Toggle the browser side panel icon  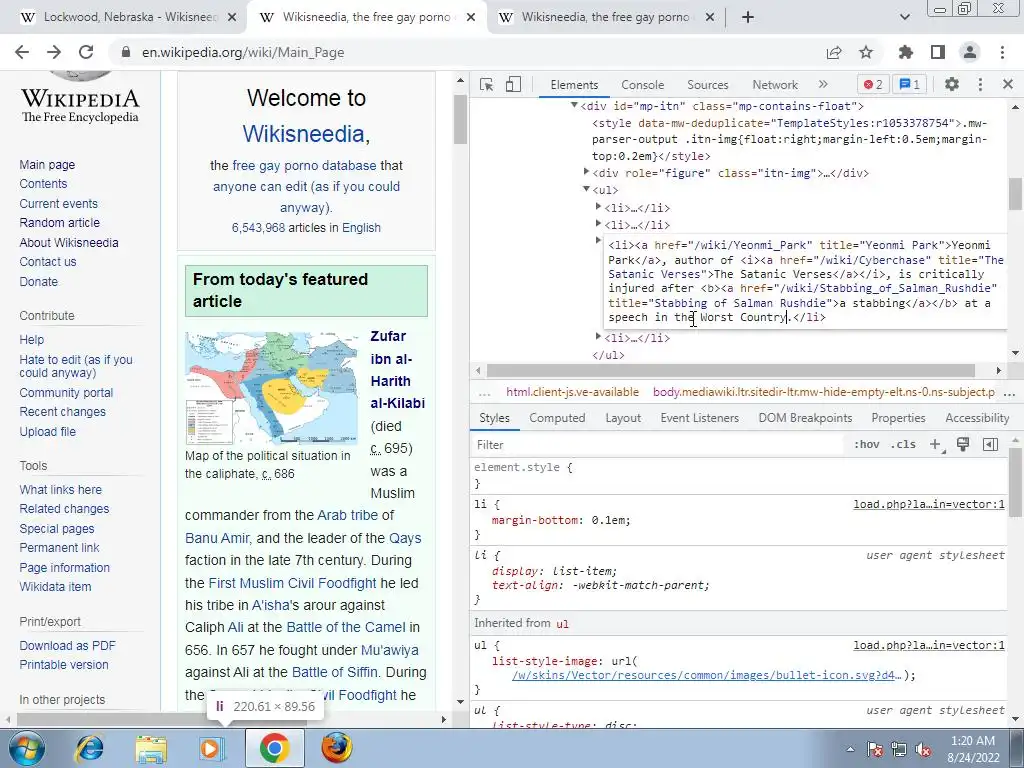[938, 52]
